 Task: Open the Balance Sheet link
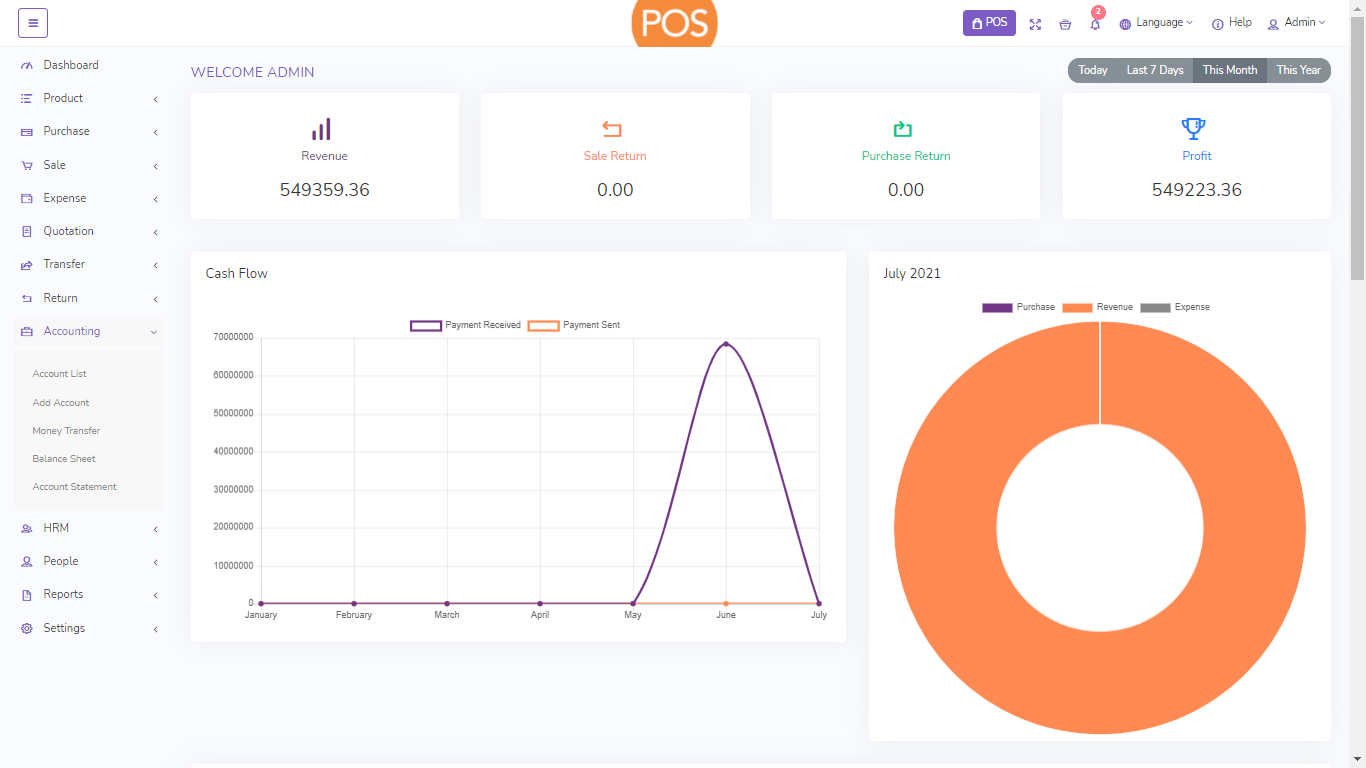64,459
